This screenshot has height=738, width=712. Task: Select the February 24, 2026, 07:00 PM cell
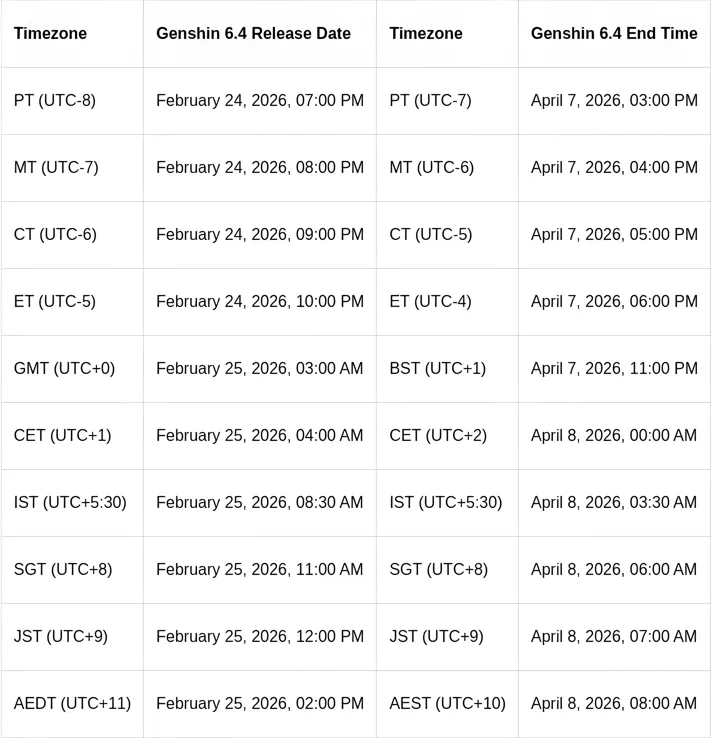pos(260,101)
